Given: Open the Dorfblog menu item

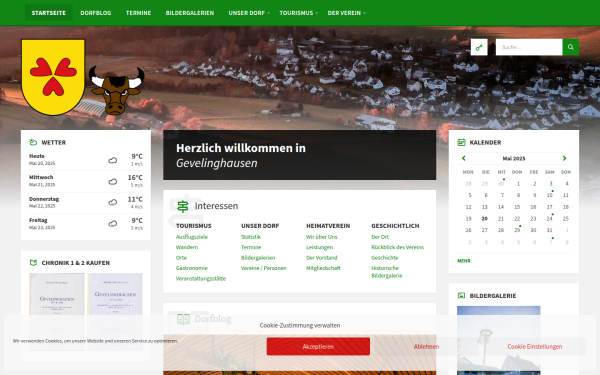Looking at the screenshot, I should coord(96,13).
